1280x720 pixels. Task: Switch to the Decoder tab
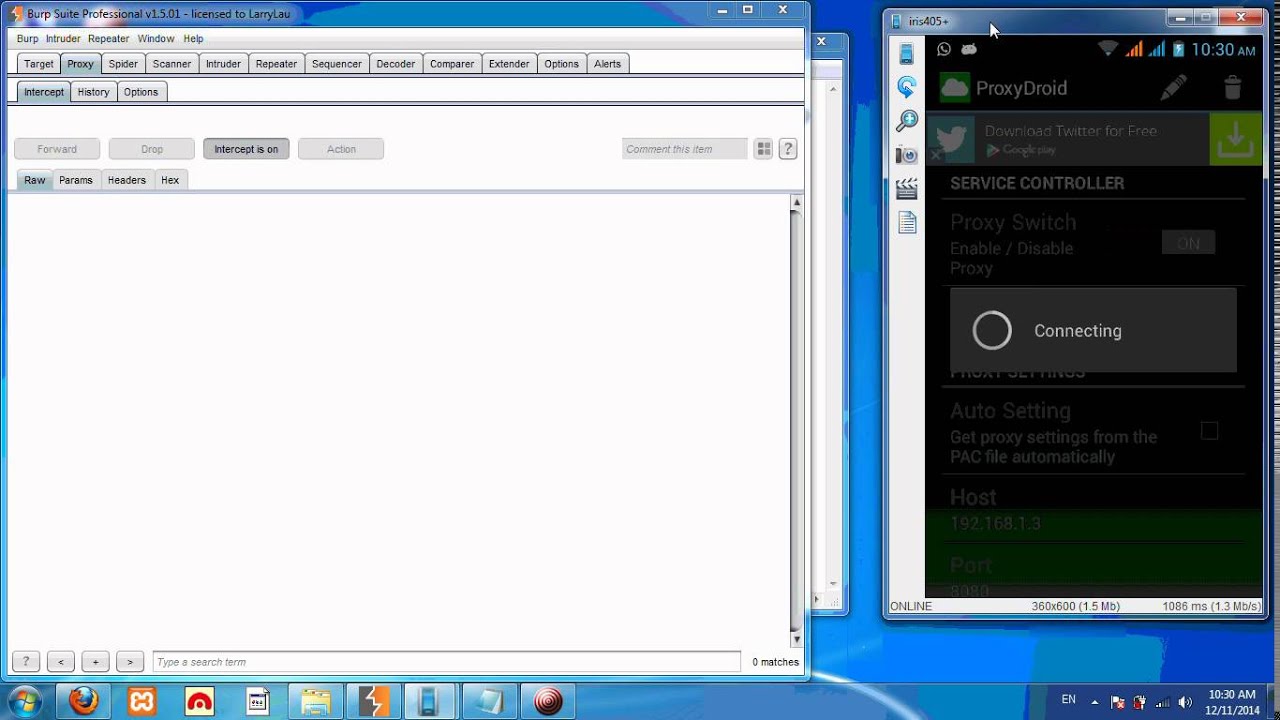pos(395,64)
